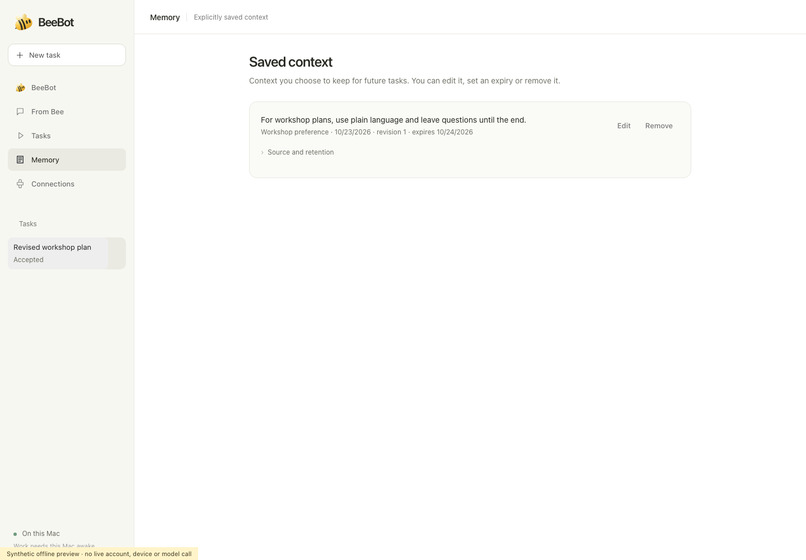Click the 'Tasks' section label in sidebar

coord(28,224)
